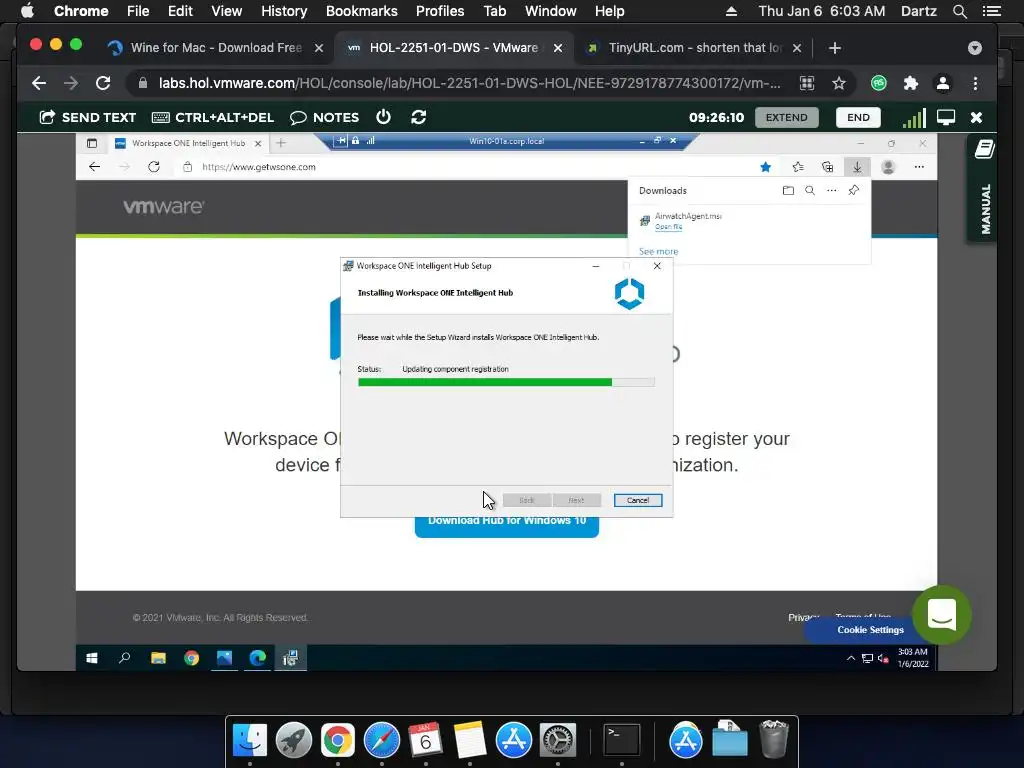1024x768 pixels.
Task: Click Download Hub for Windows 10 button
Action: pos(507,522)
